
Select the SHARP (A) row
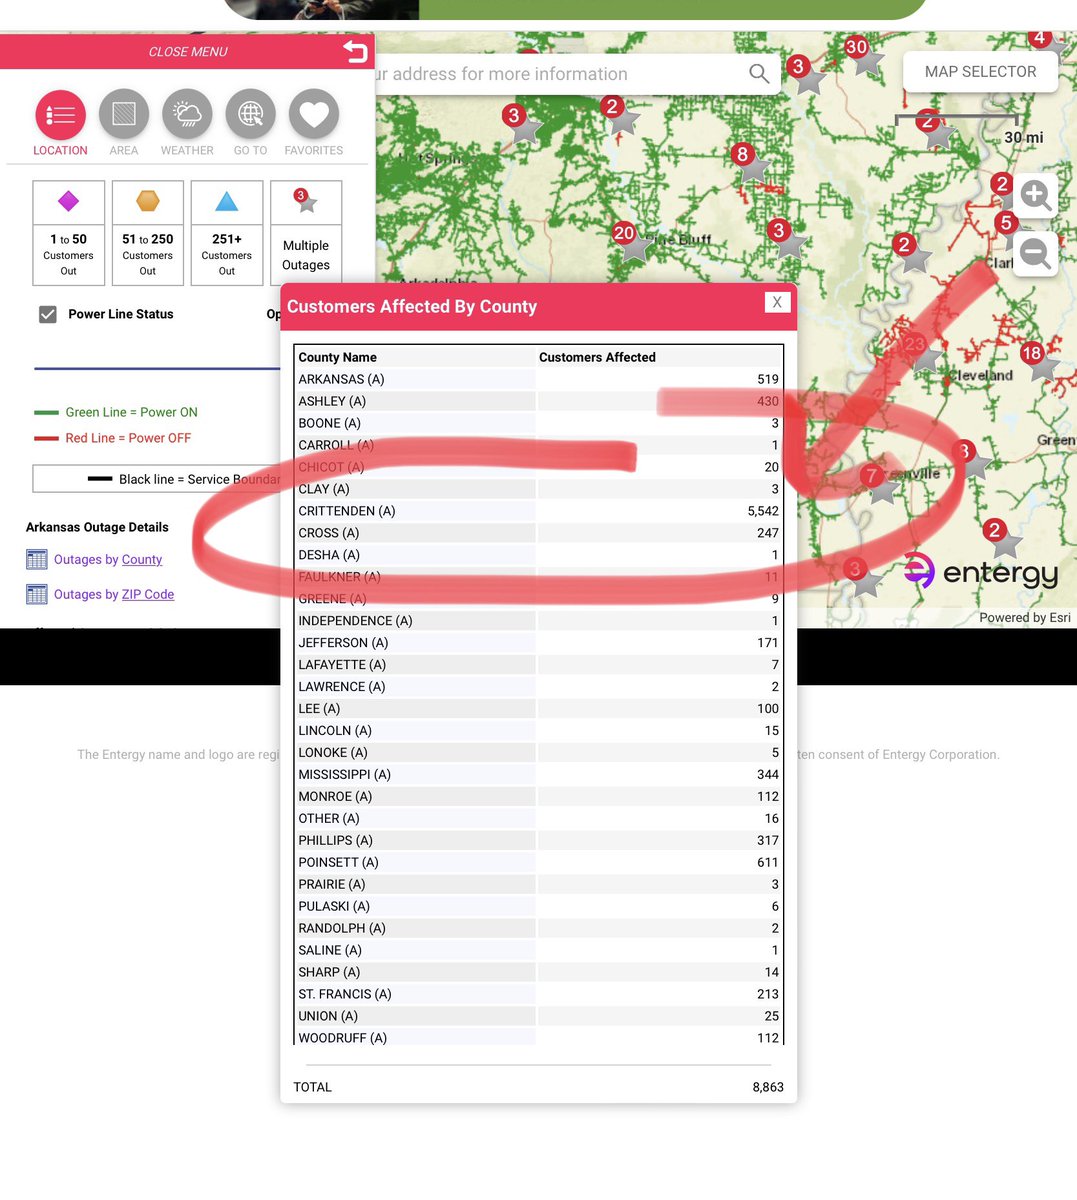pyautogui.click(x=539, y=972)
